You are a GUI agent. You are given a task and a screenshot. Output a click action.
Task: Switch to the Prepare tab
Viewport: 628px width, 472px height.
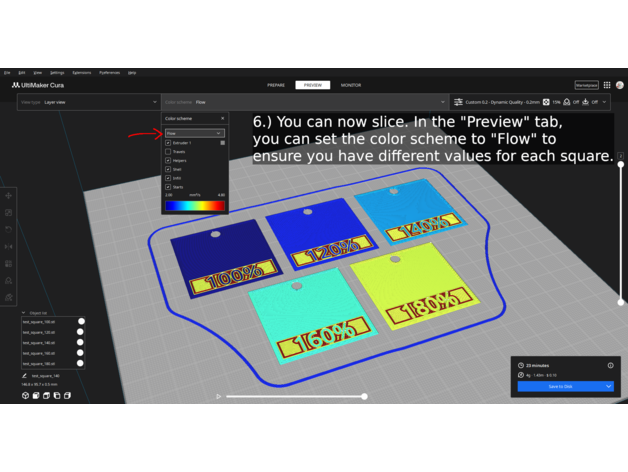tap(277, 86)
